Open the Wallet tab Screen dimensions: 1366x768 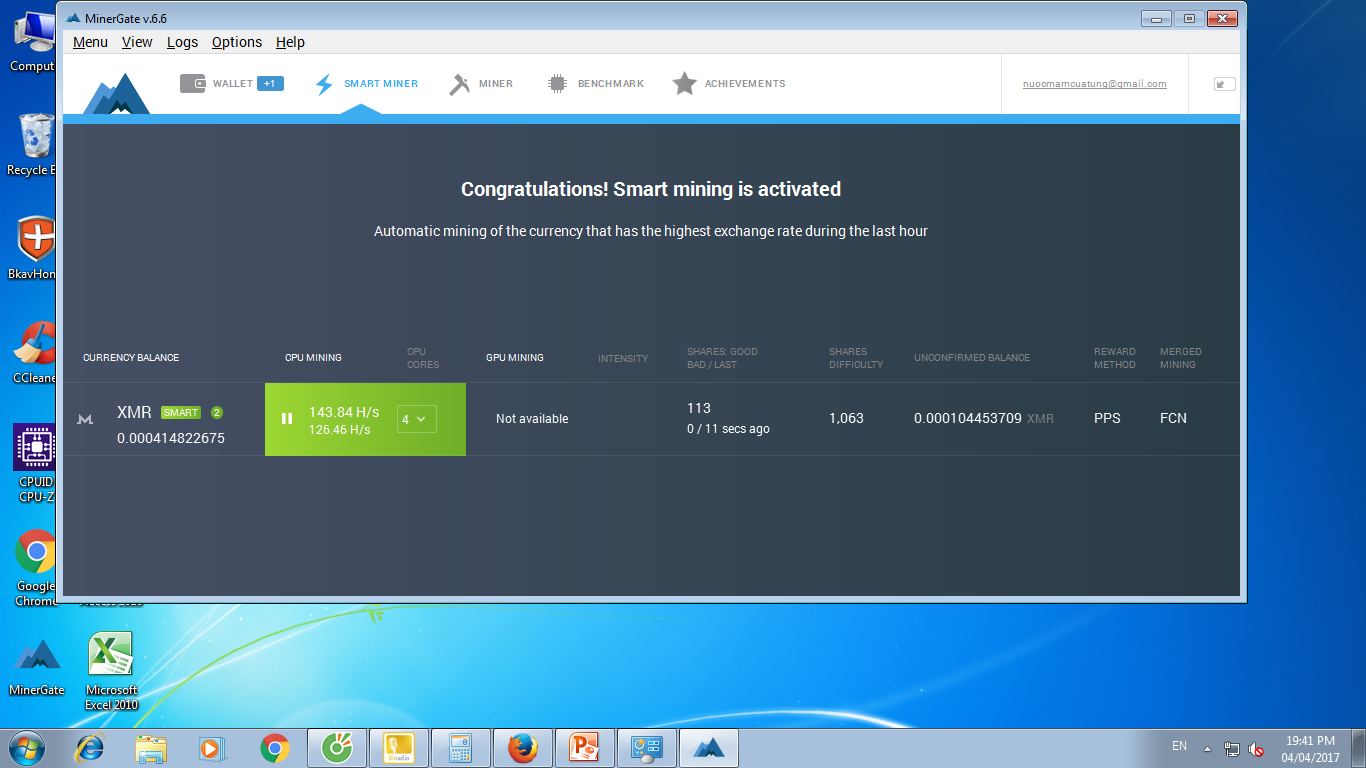[x=232, y=84]
